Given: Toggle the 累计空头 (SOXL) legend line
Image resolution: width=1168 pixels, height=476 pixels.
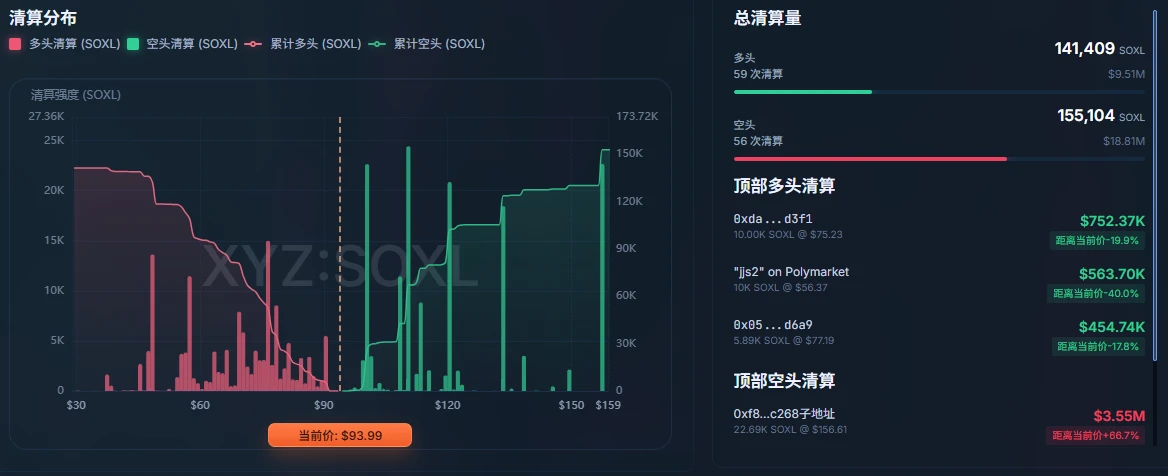Looking at the screenshot, I should click(x=426, y=44).
